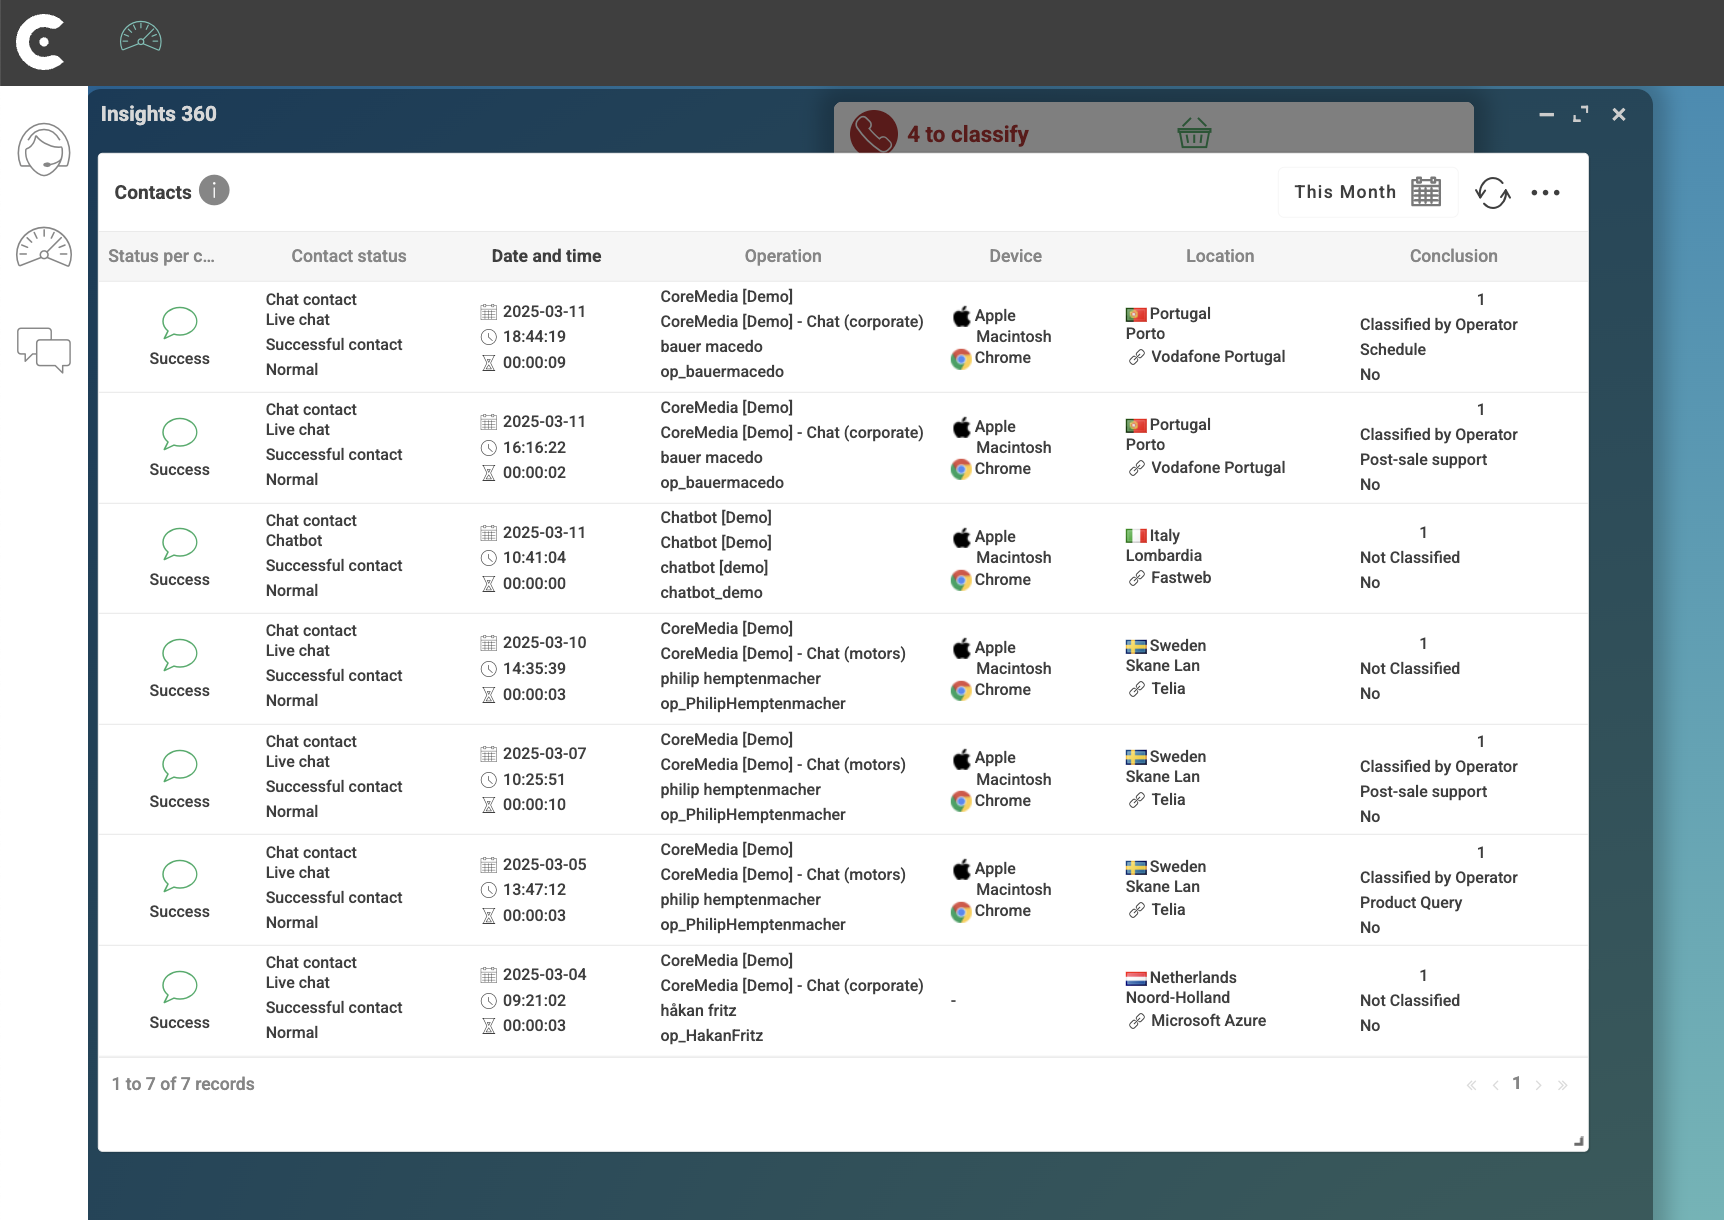Click 'Noord-Holland' location text
The width and height of the screenshot is (1724, 1220).
tap(1178, 998)
